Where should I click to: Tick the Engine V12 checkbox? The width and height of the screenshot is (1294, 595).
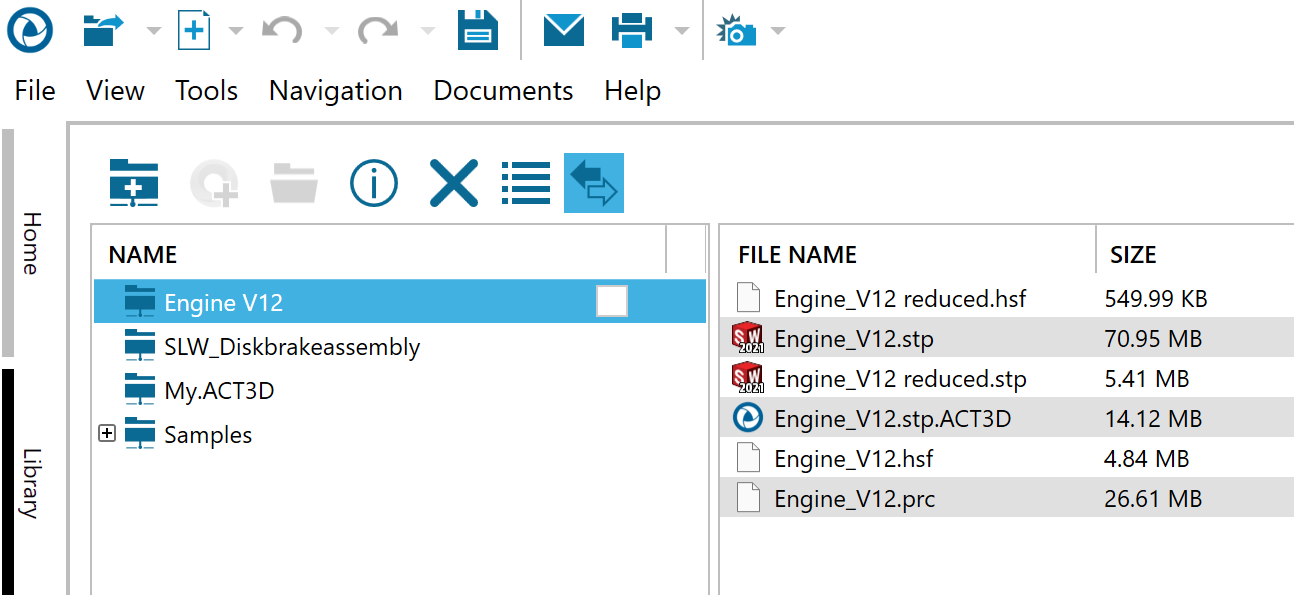(611, 301)
